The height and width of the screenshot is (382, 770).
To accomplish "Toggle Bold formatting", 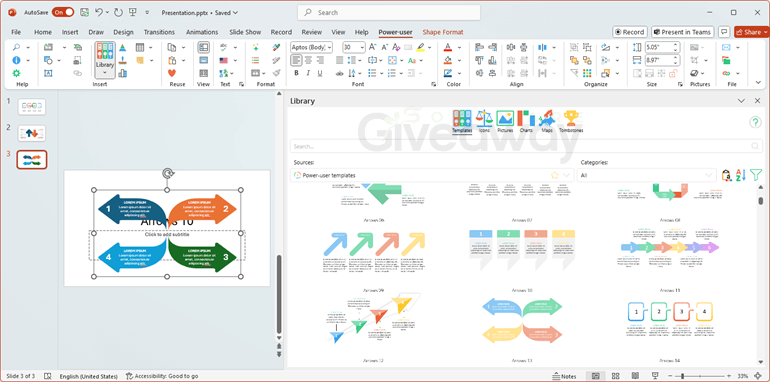I will pyautogui.click(x=296, y=73).
